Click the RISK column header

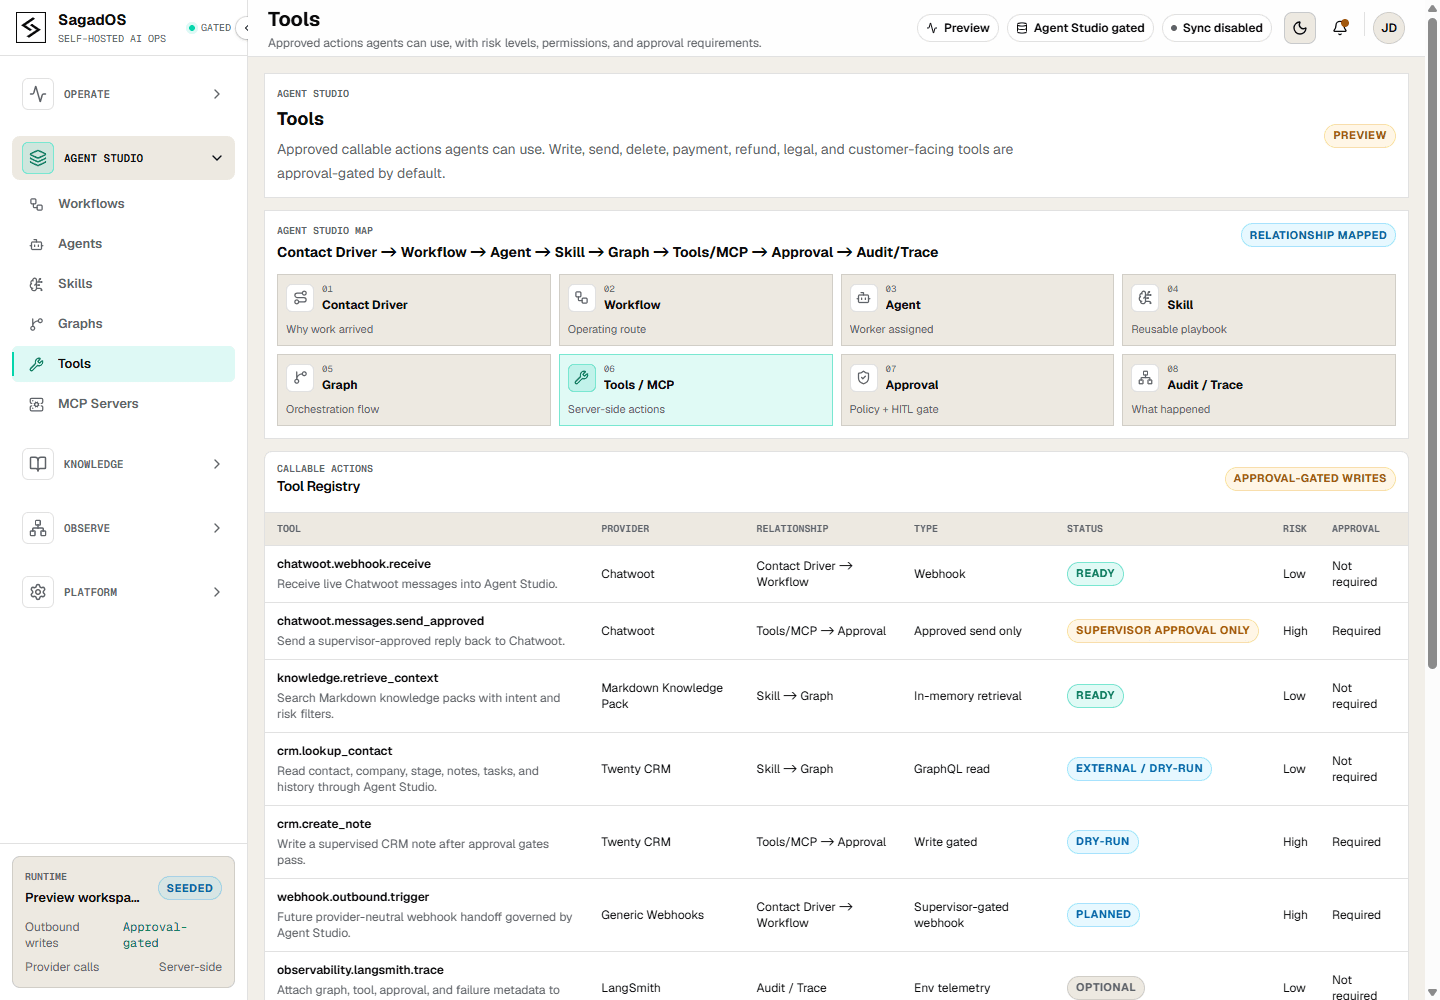(1294, 529)
